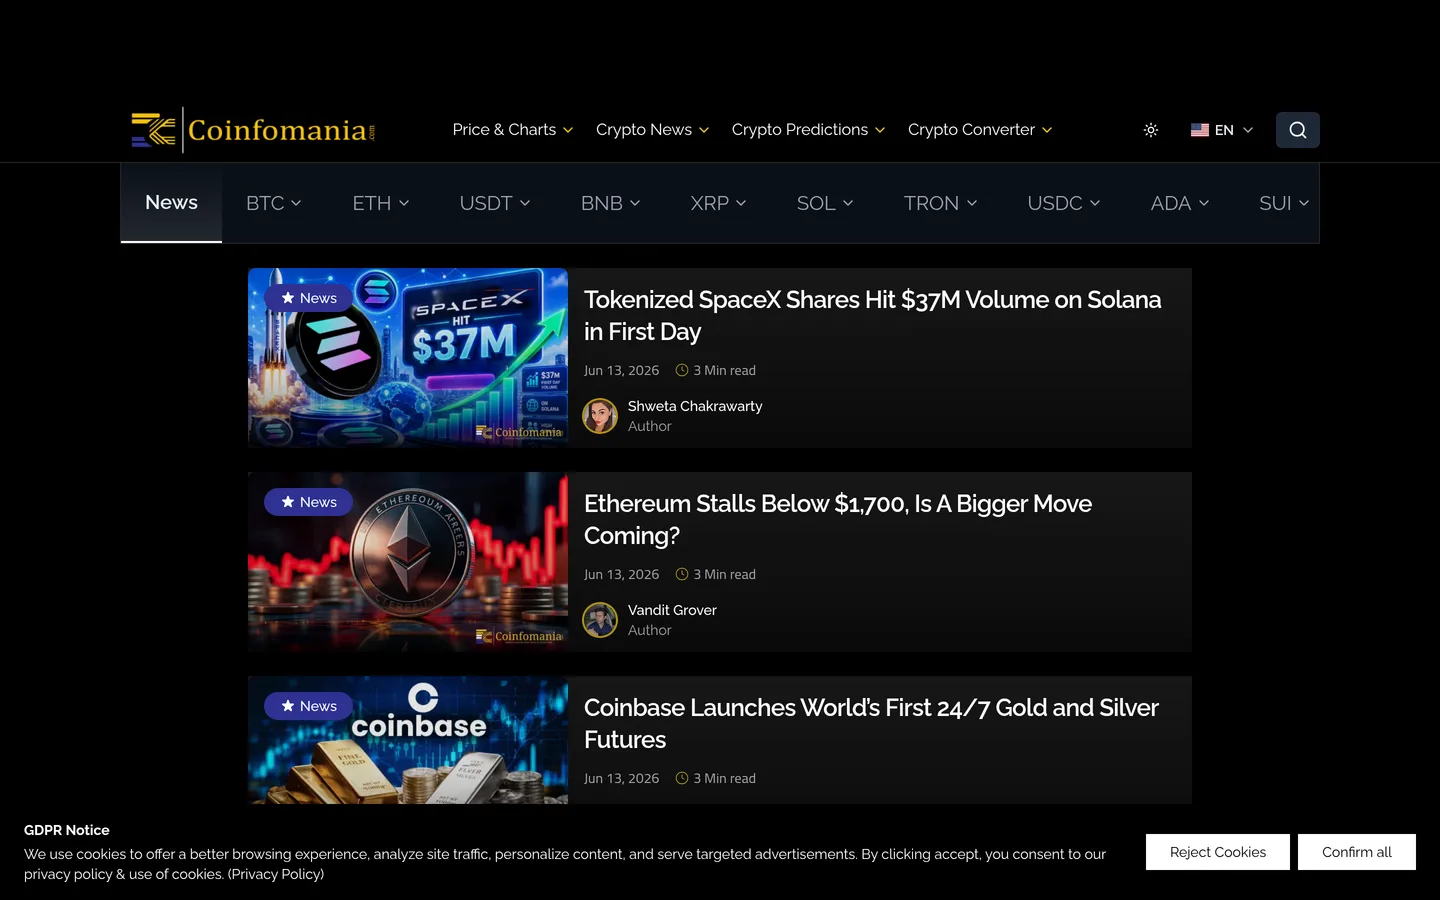Click the News badge on Coinbase article

pyautogui.click(x=308, y=706)
